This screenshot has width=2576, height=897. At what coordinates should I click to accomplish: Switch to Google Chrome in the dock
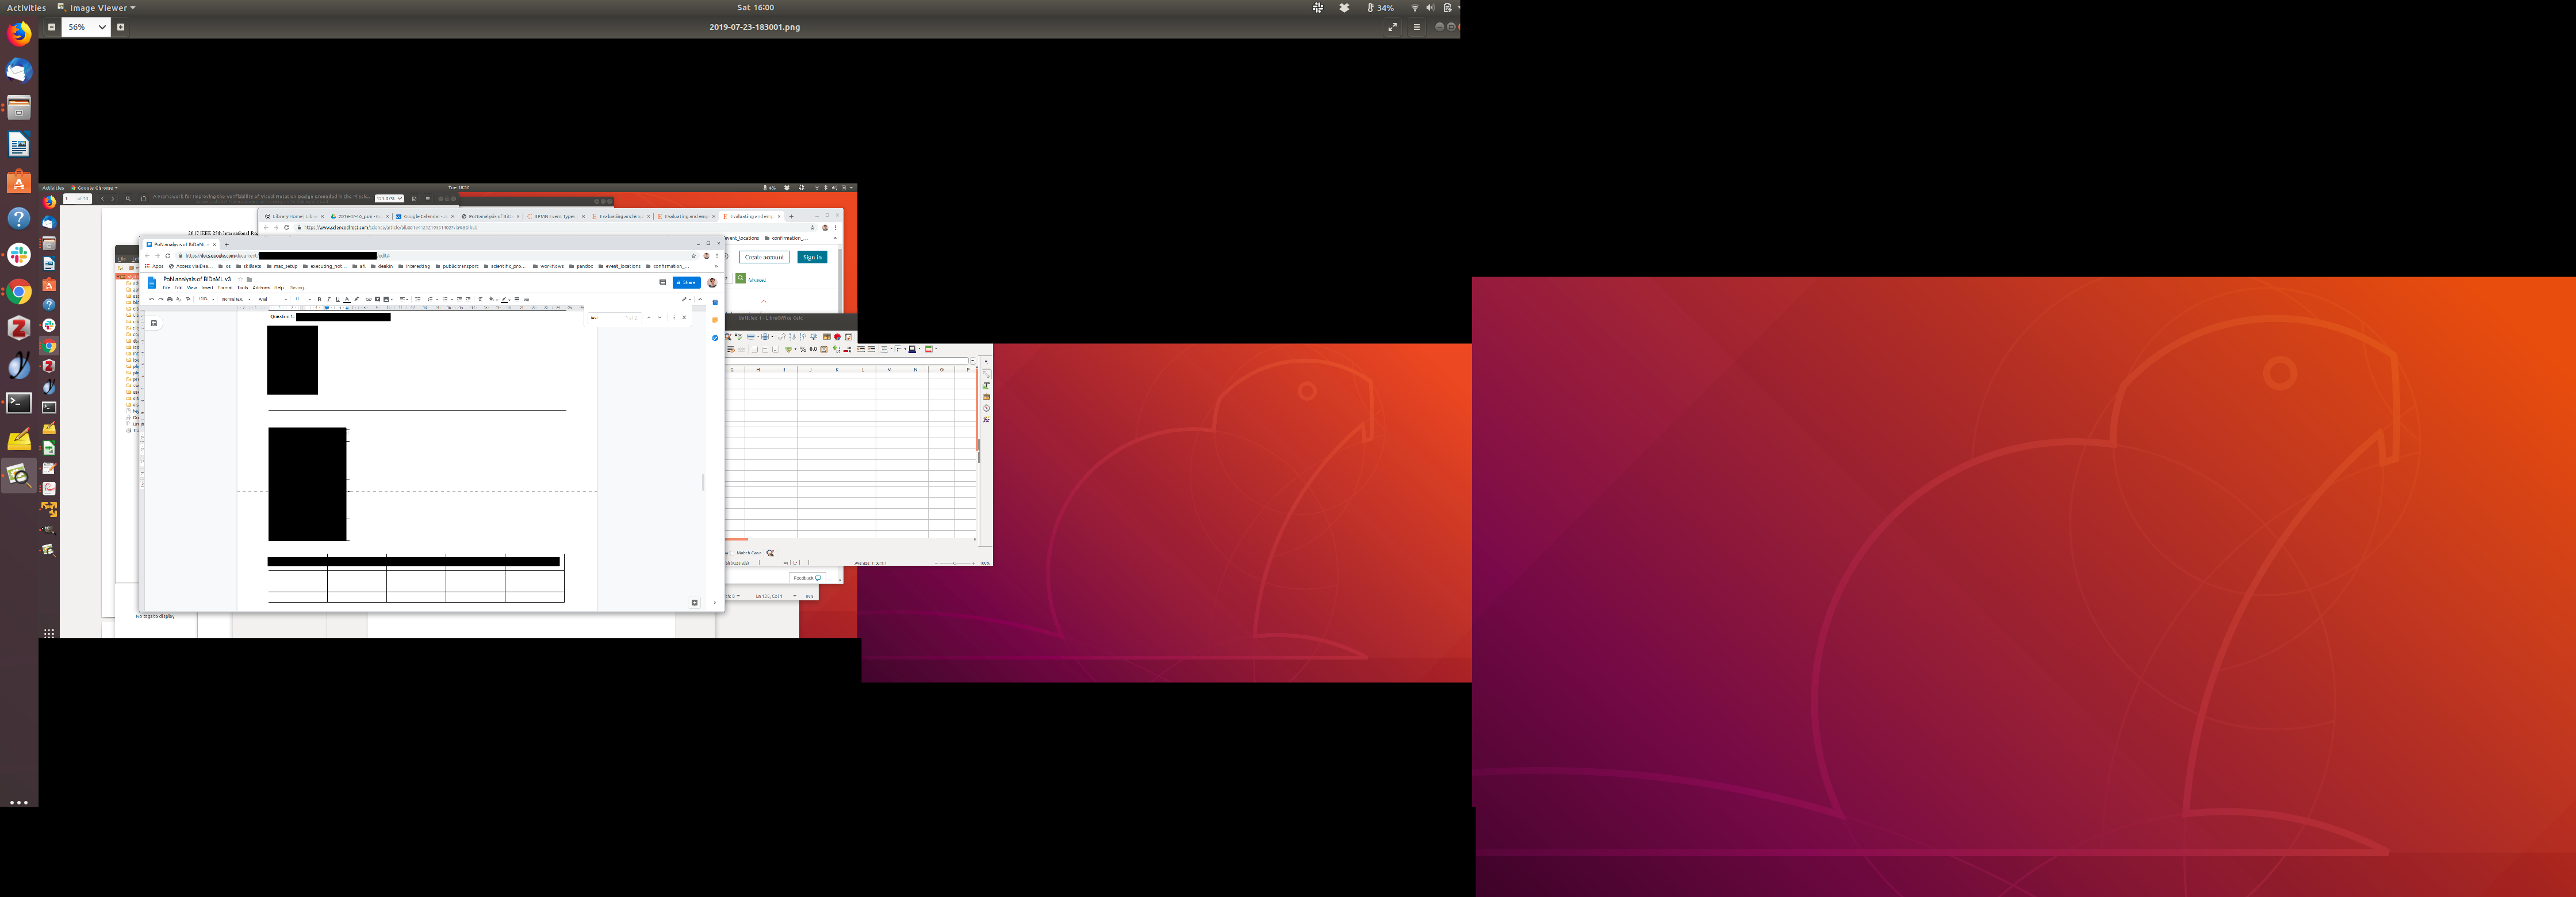tap(19, 292)
